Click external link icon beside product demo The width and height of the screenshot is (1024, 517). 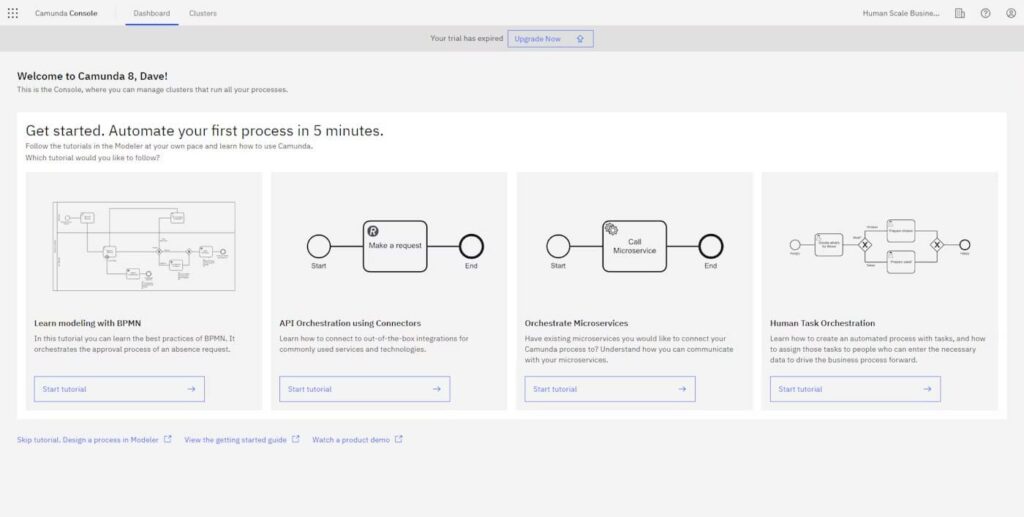pos(399,439)
